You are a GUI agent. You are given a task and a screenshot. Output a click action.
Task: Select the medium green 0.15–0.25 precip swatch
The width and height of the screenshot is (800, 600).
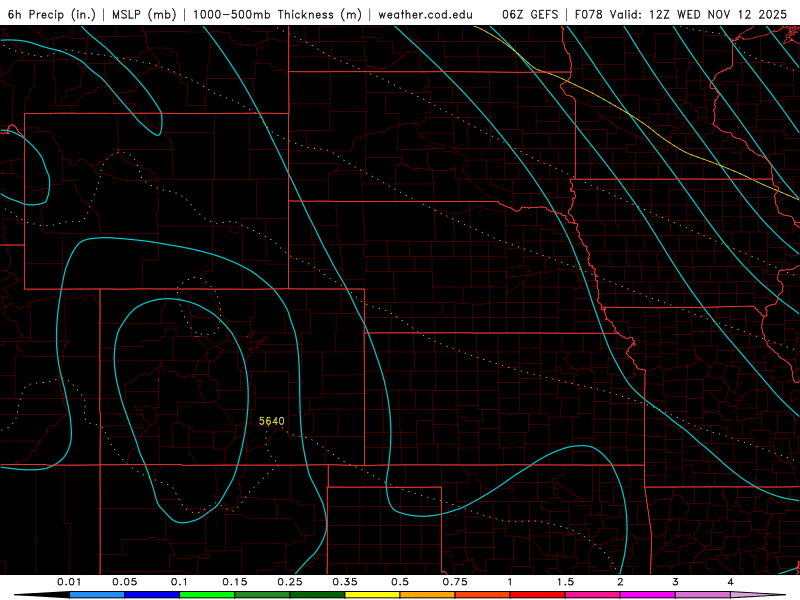[262, 595]
